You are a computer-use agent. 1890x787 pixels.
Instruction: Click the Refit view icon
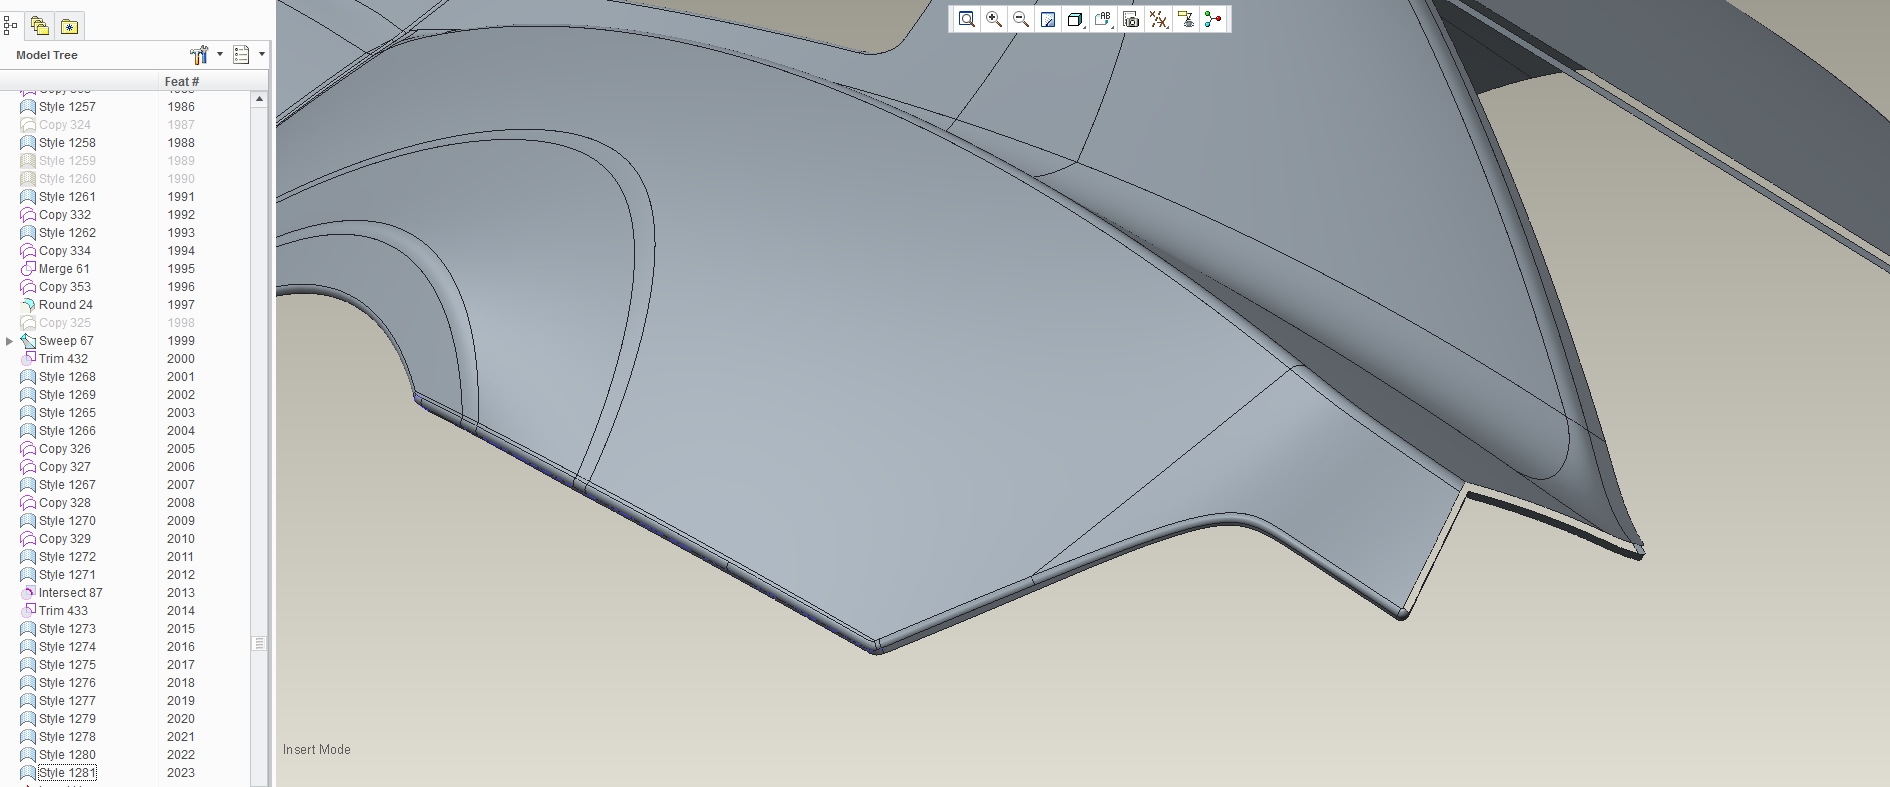[x=966, y=19]
